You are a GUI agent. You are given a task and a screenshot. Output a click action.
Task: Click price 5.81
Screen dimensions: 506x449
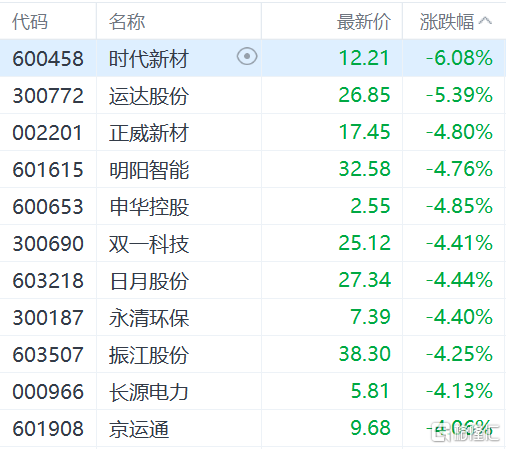[370, 391]
